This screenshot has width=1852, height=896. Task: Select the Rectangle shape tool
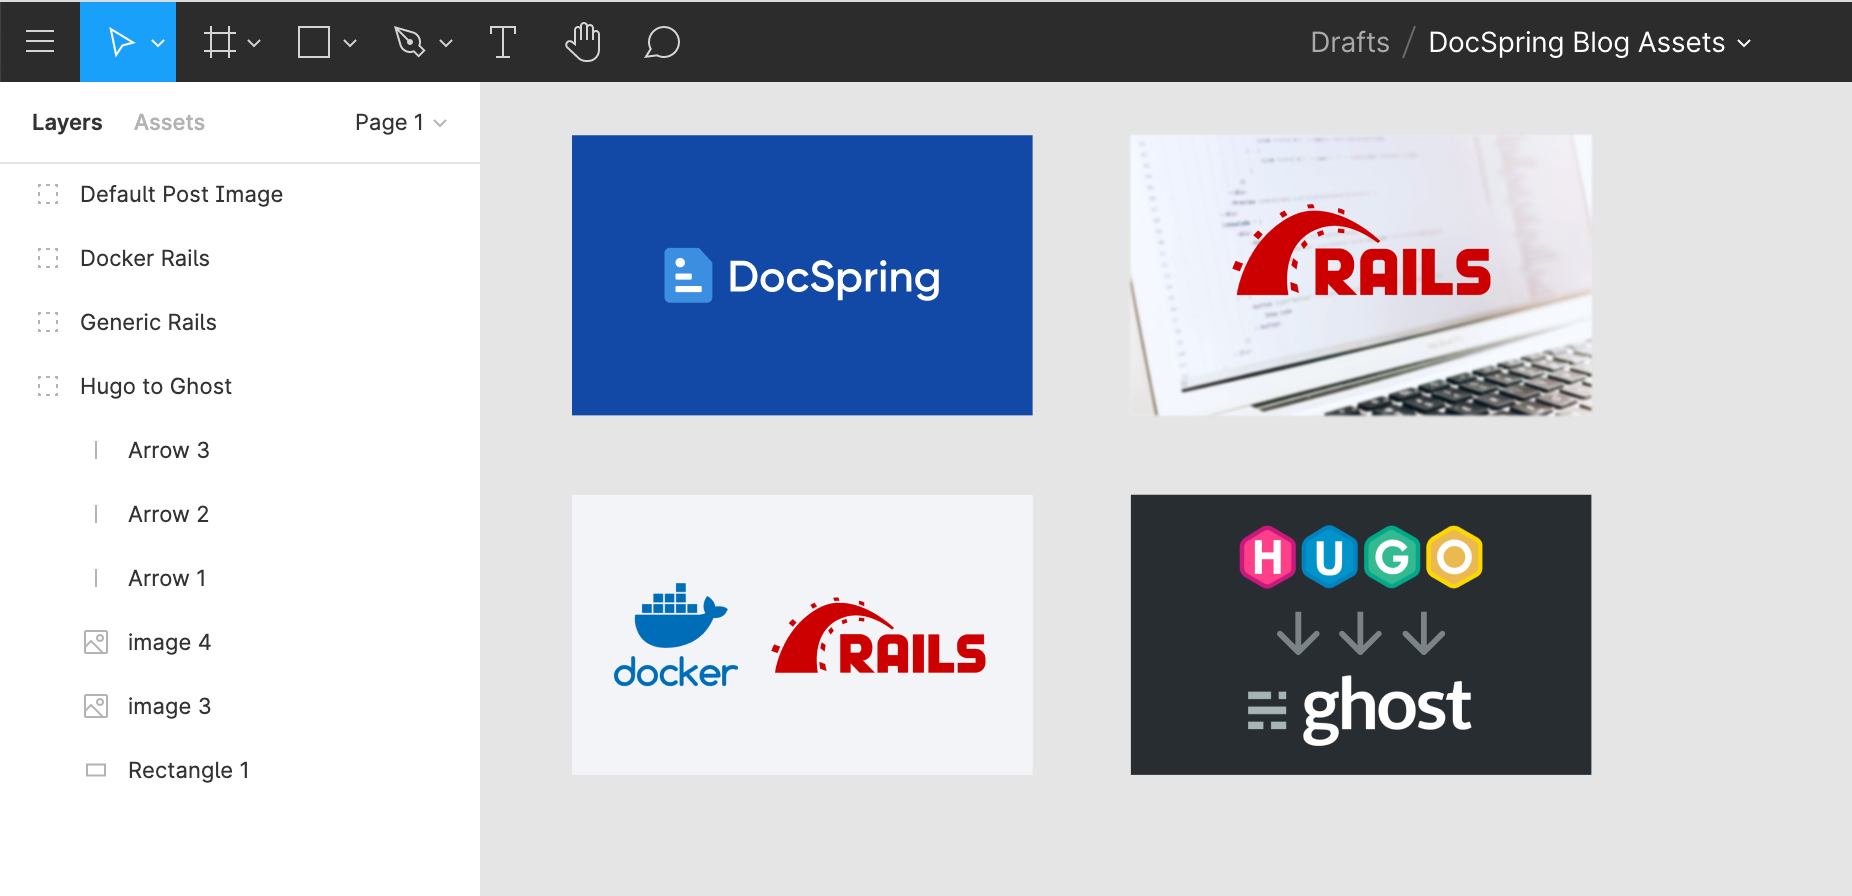point(314,42)
